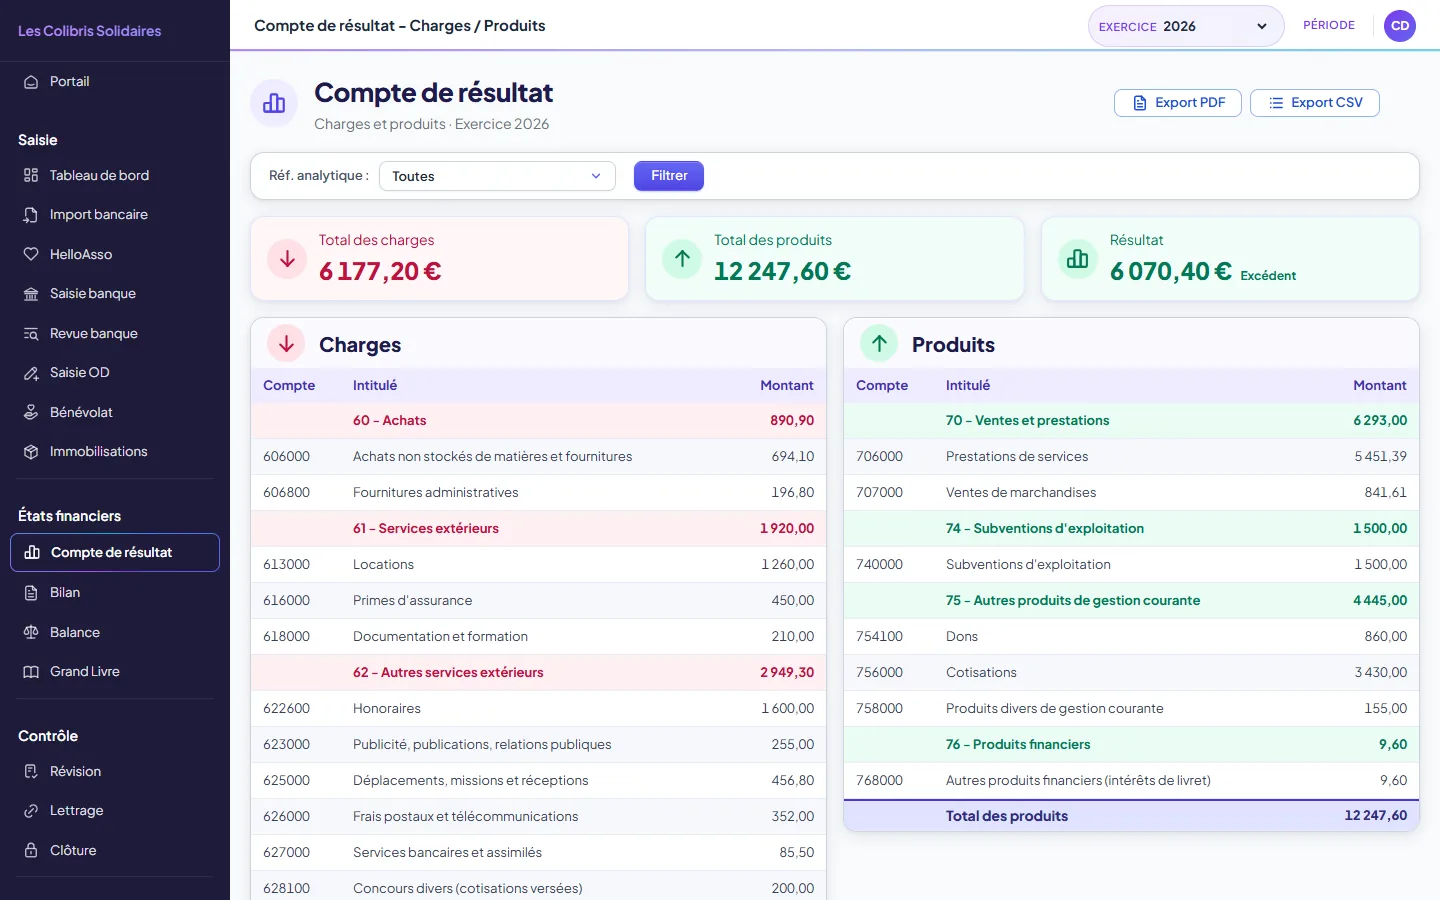Select the 707000 Ventes de marchandises row
Image resolution: width=1440 pixels, height=900 pixels.
point(1131,493)
